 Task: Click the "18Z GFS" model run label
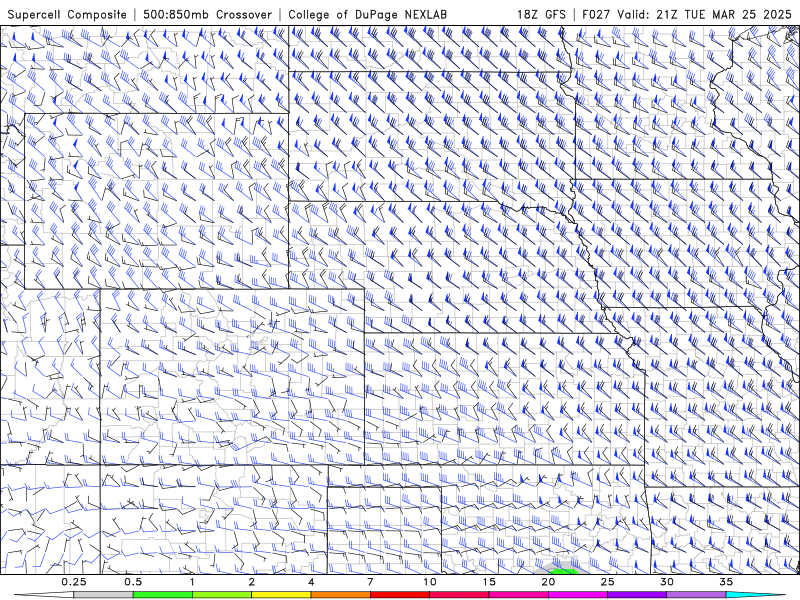point(541,14)
